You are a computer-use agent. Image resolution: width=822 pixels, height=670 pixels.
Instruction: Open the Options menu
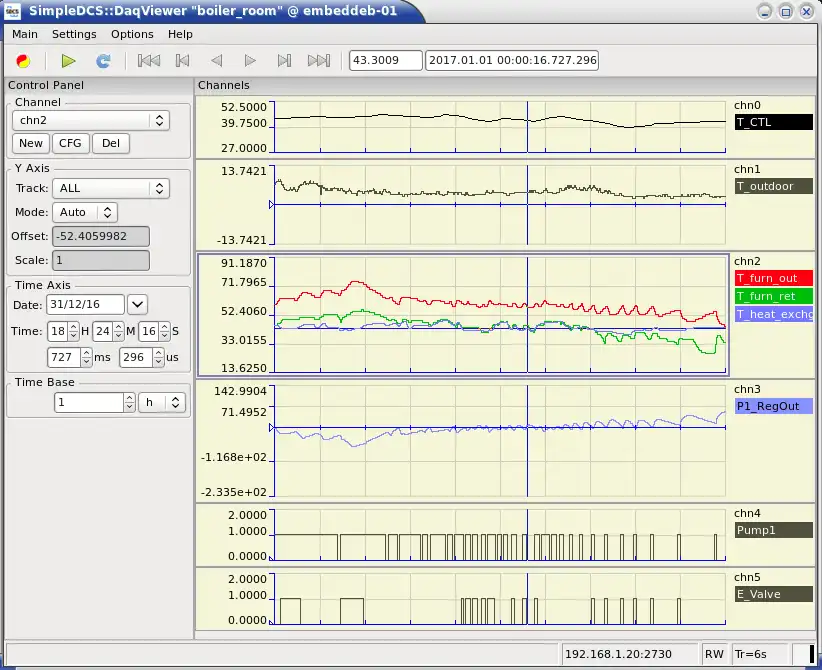click(x=132, y=34)
